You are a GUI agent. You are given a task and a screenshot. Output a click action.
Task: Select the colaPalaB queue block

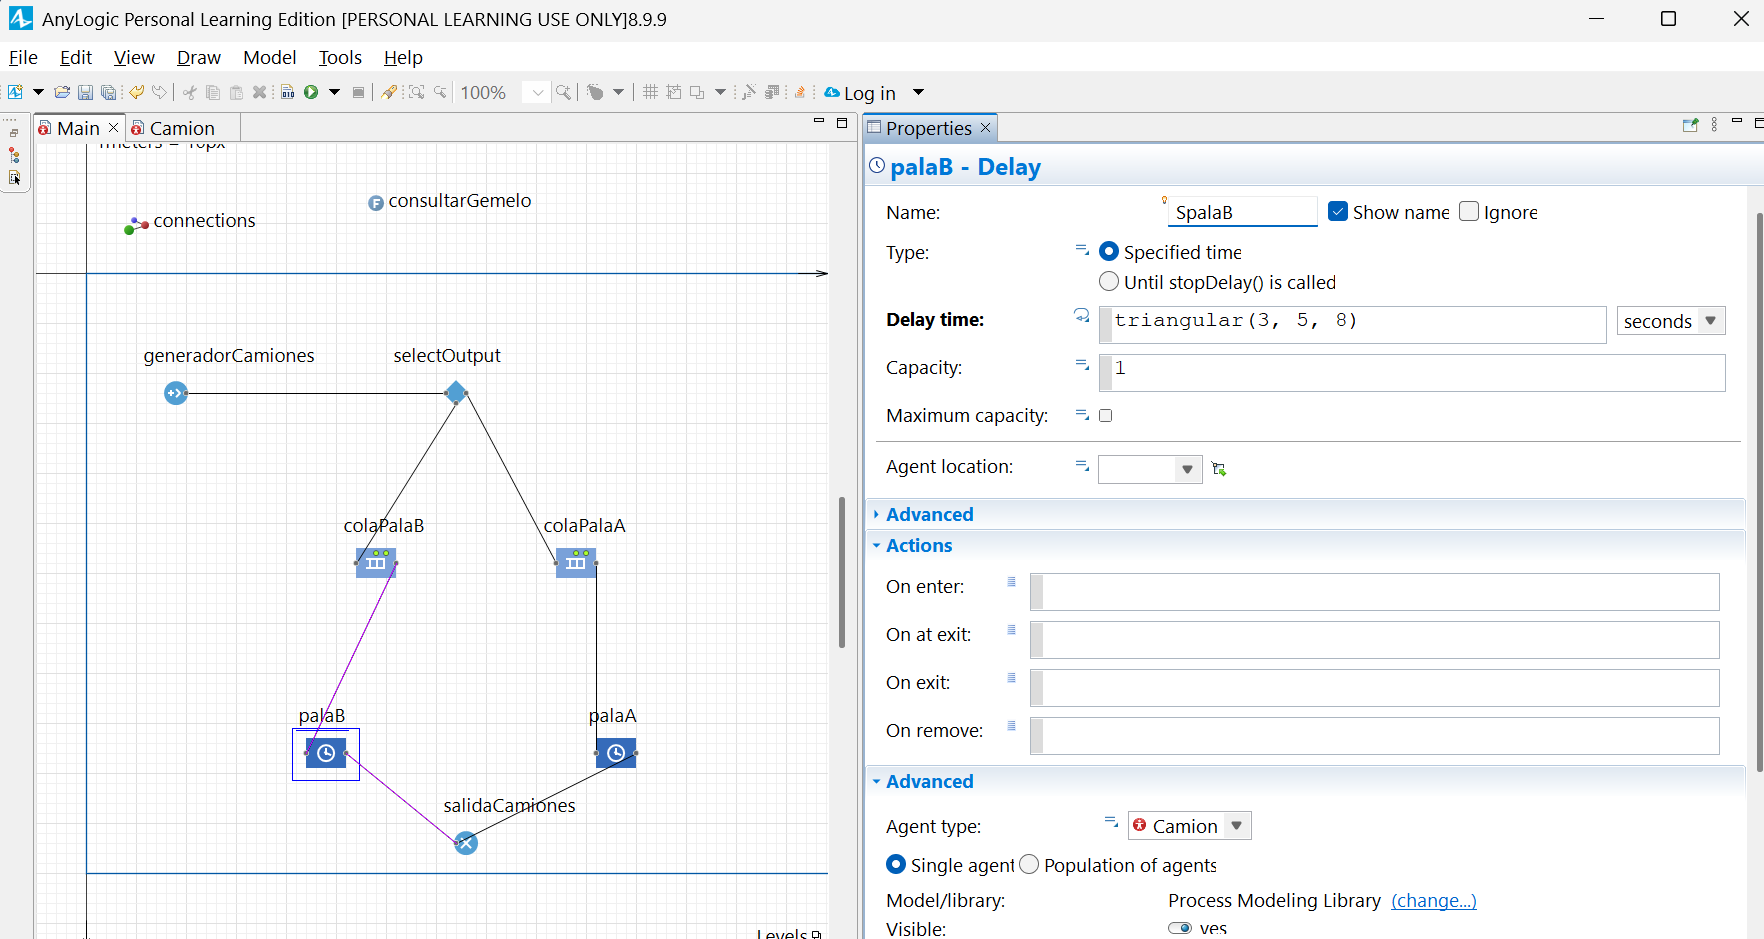pyautogui.click(x=376, y=563)
